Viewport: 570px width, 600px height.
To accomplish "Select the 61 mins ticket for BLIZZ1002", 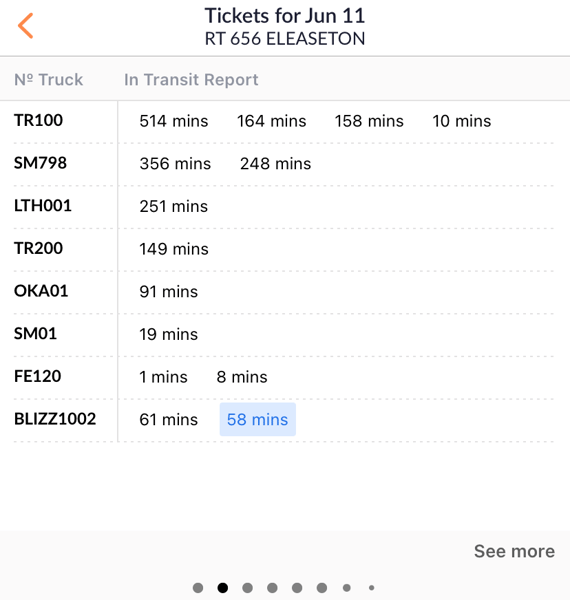I will pos(168,420).
